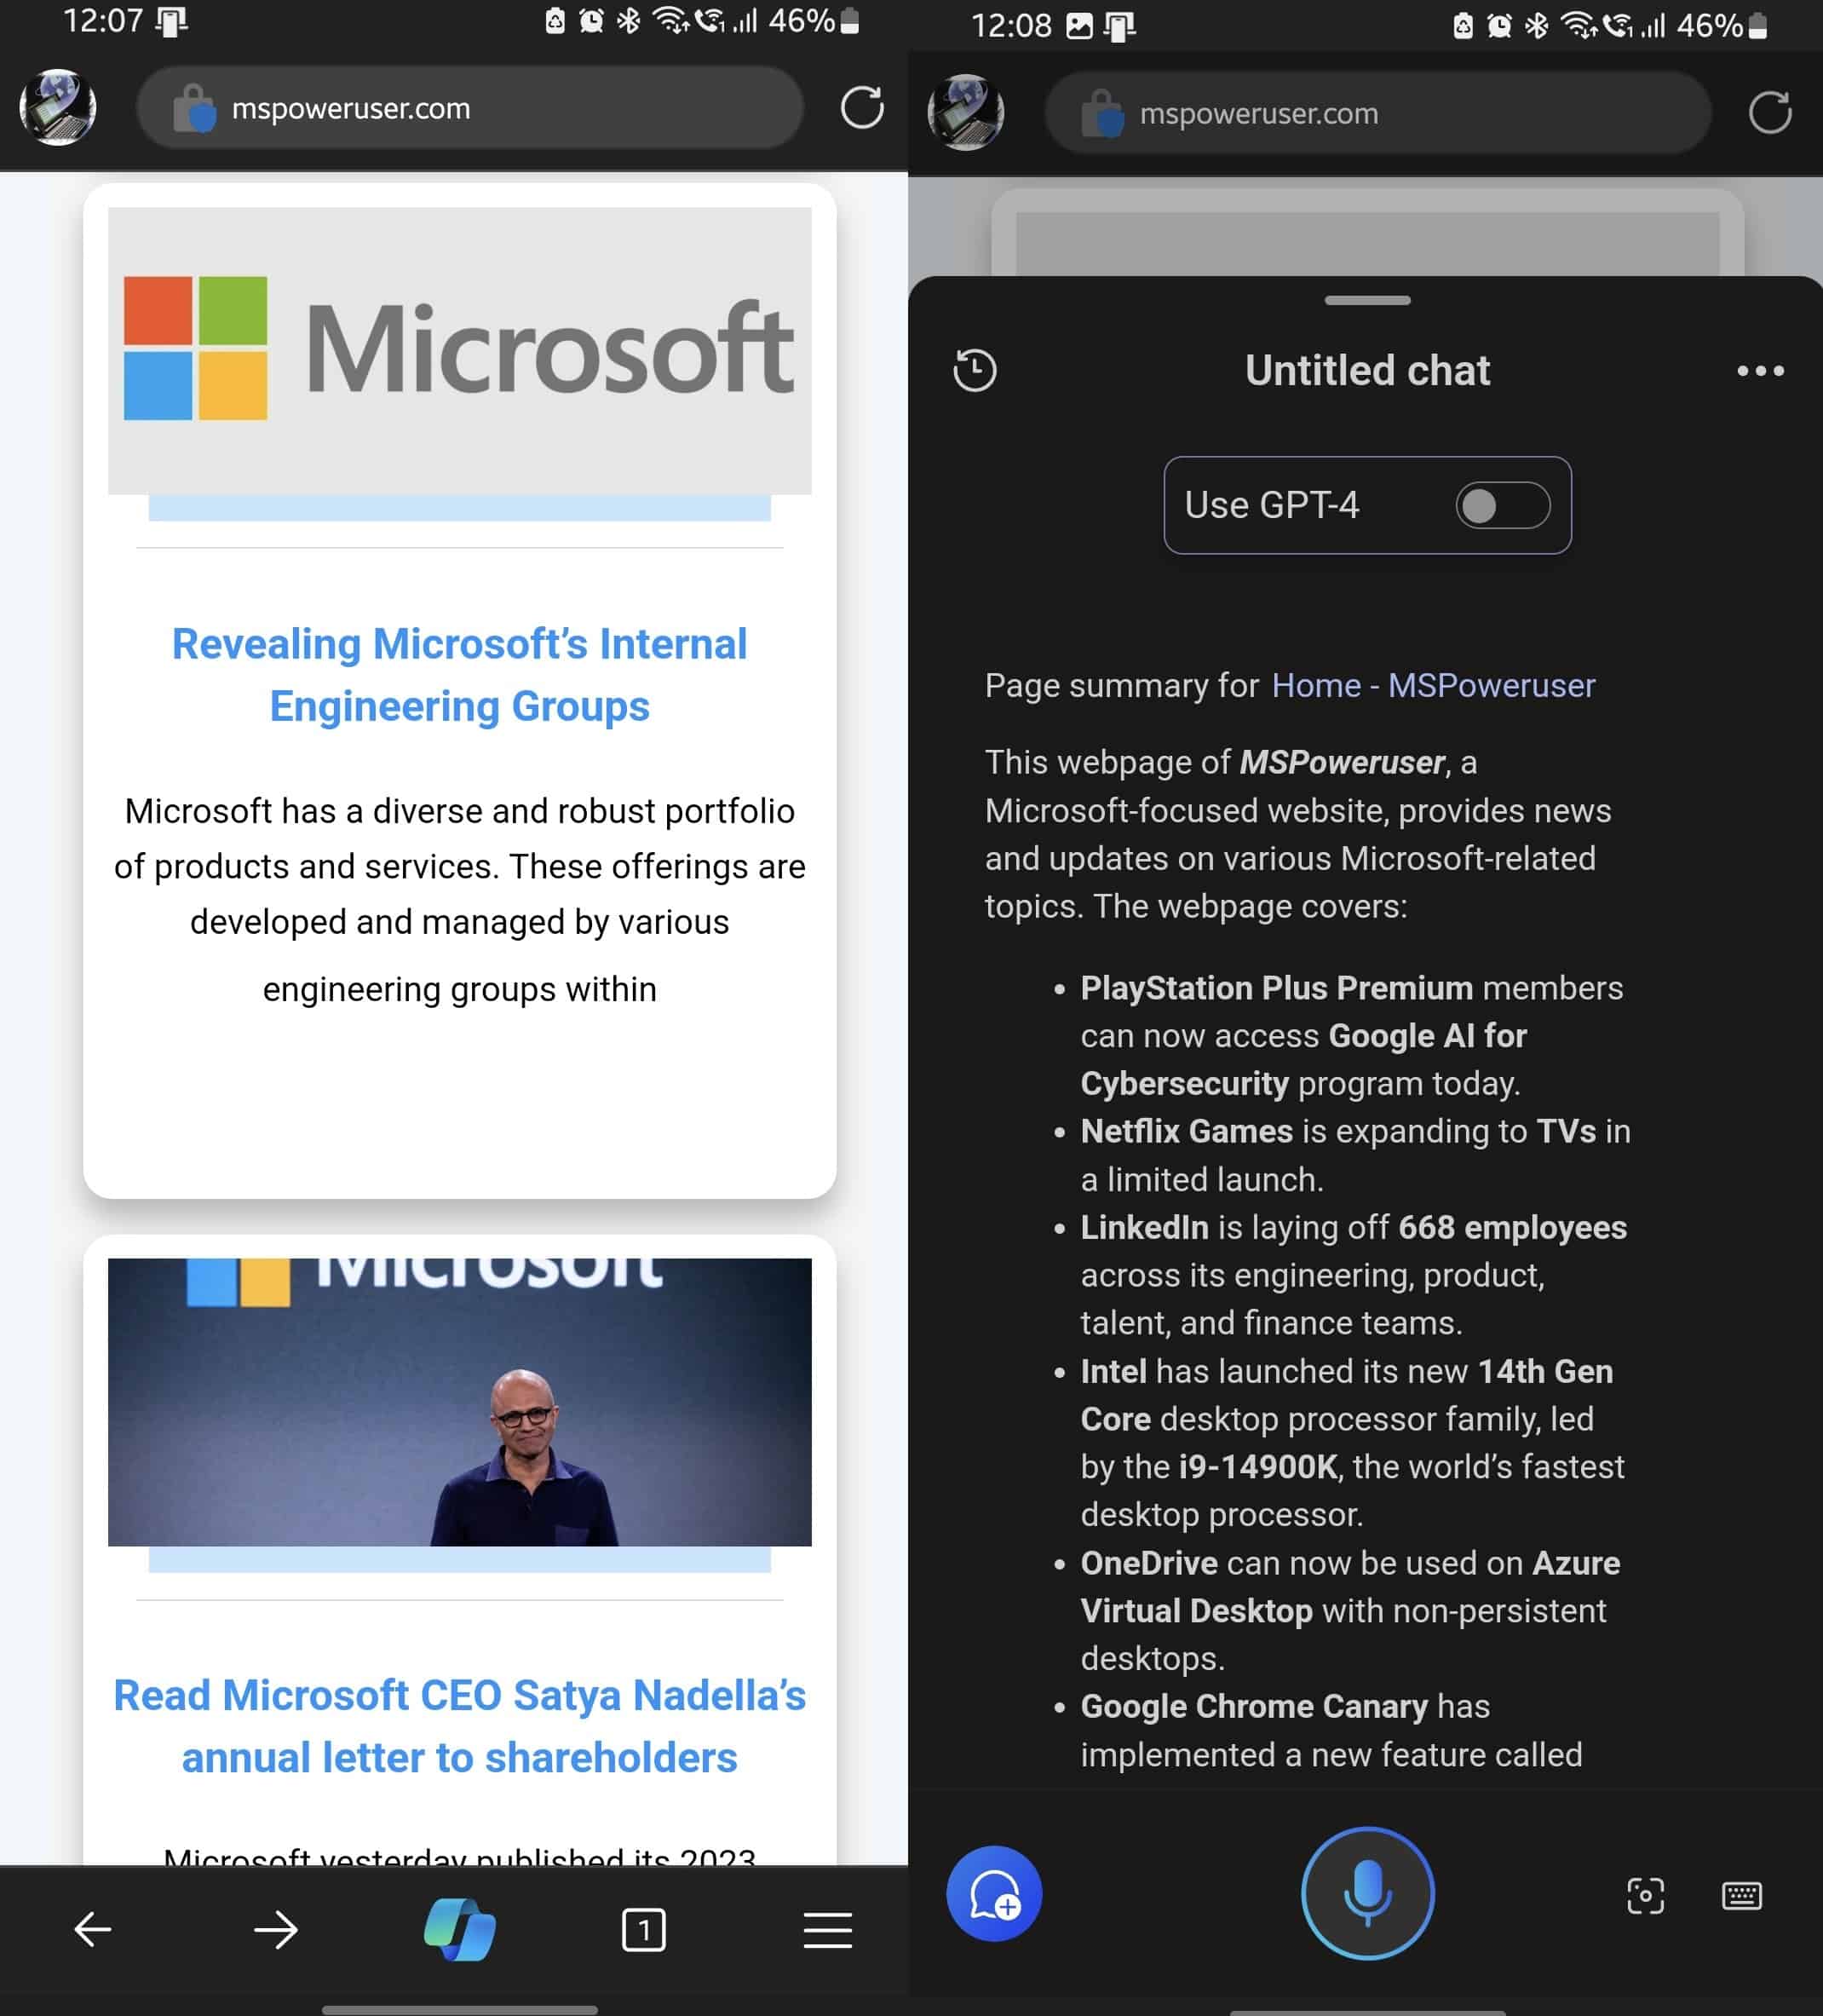Navigate forward in the browser
This screenshot has height=2016, width=1823.
point(275,1930)
